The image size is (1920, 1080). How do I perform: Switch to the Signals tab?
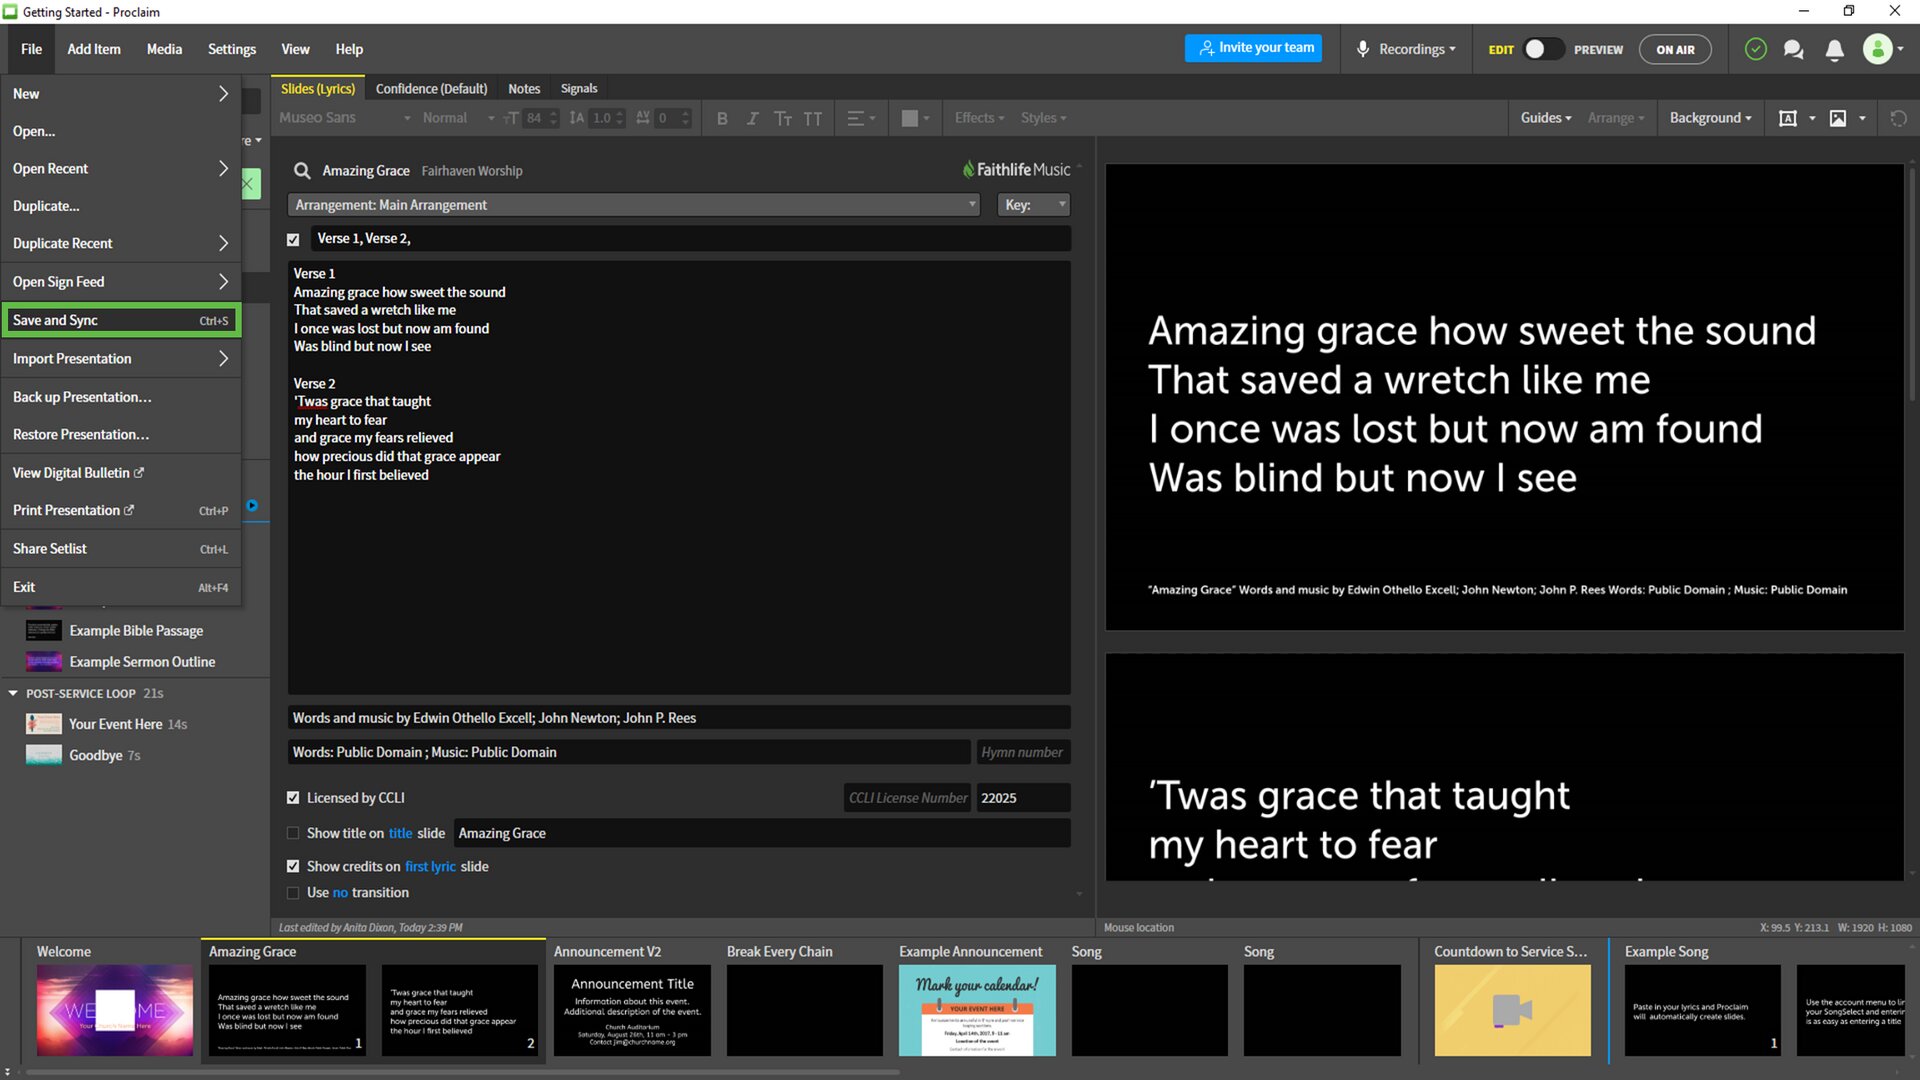pos(579,89)
